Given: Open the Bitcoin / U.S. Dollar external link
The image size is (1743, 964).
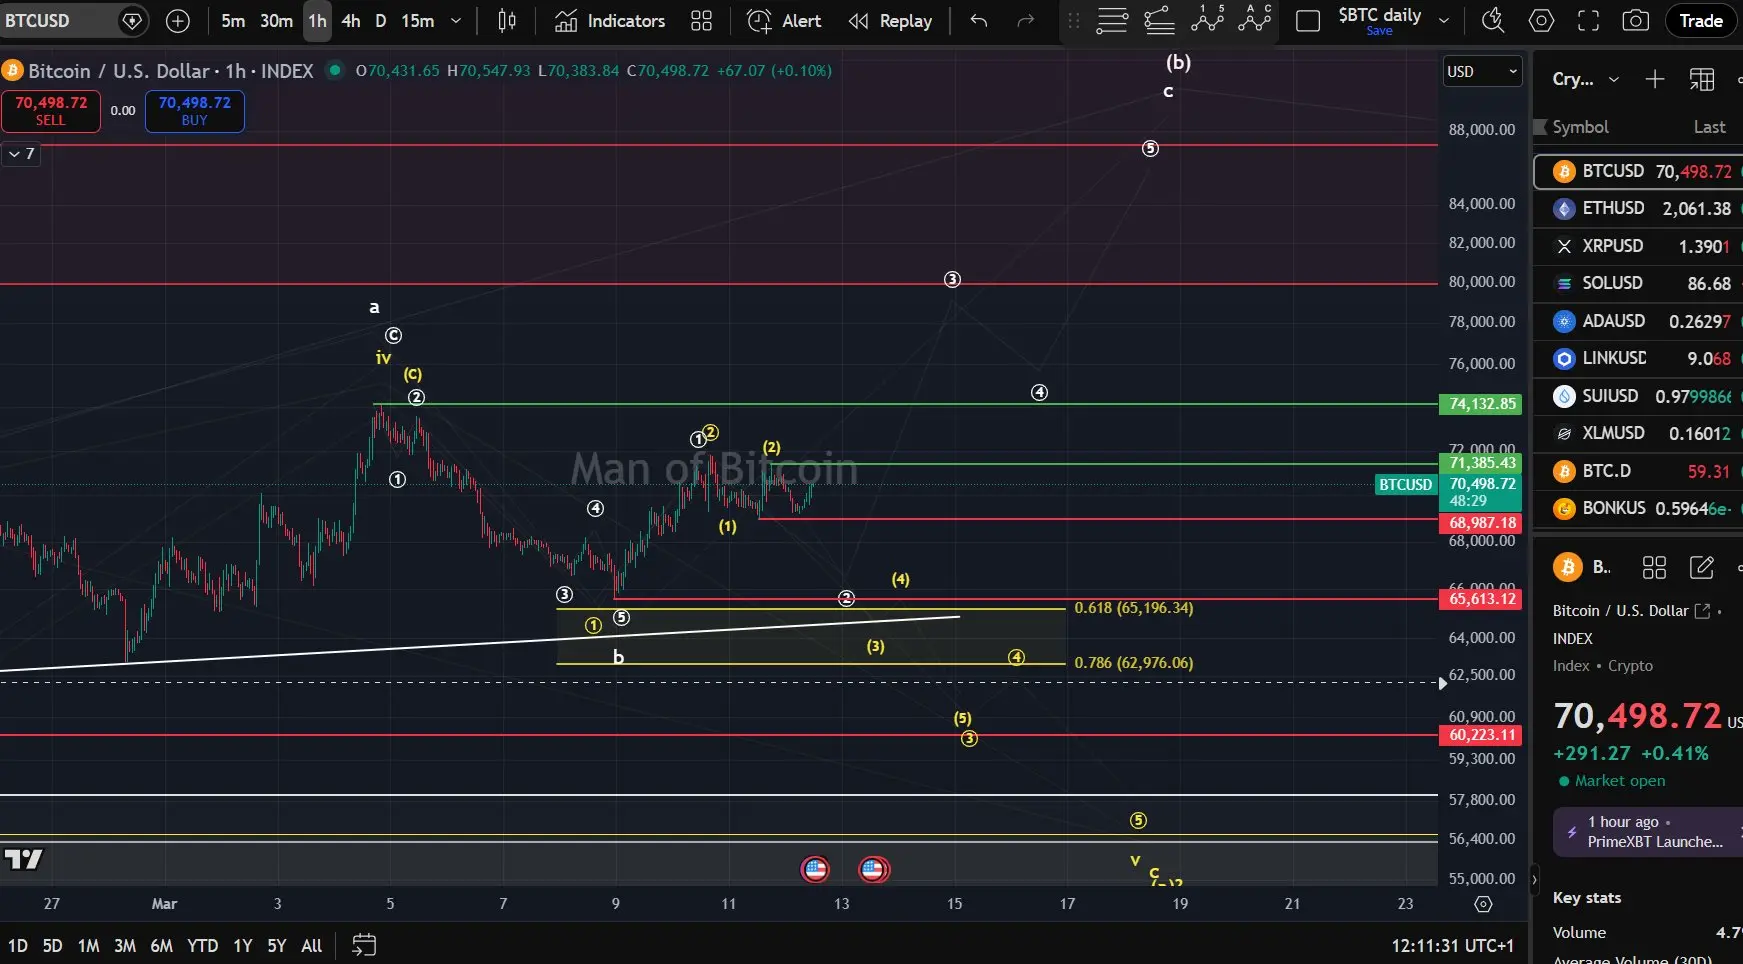Looking at the screenshot, I should (x=1702, y=611).
